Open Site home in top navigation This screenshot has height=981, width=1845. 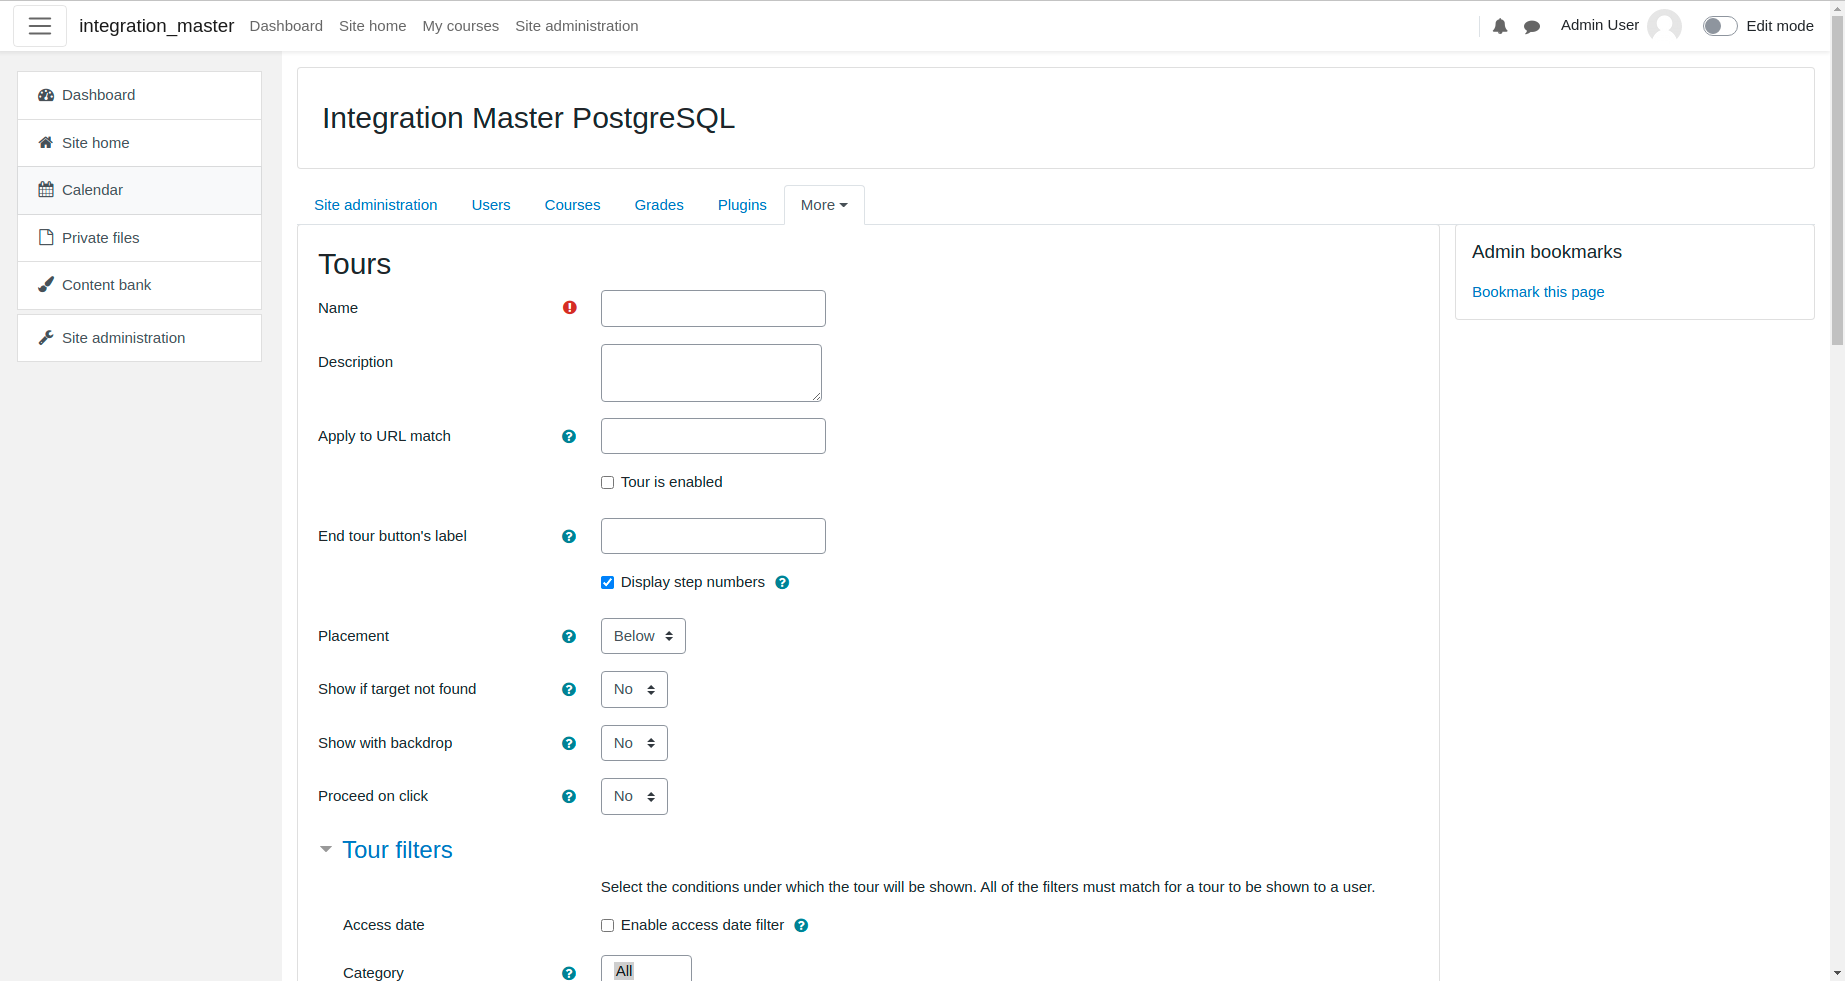(372, 26)
